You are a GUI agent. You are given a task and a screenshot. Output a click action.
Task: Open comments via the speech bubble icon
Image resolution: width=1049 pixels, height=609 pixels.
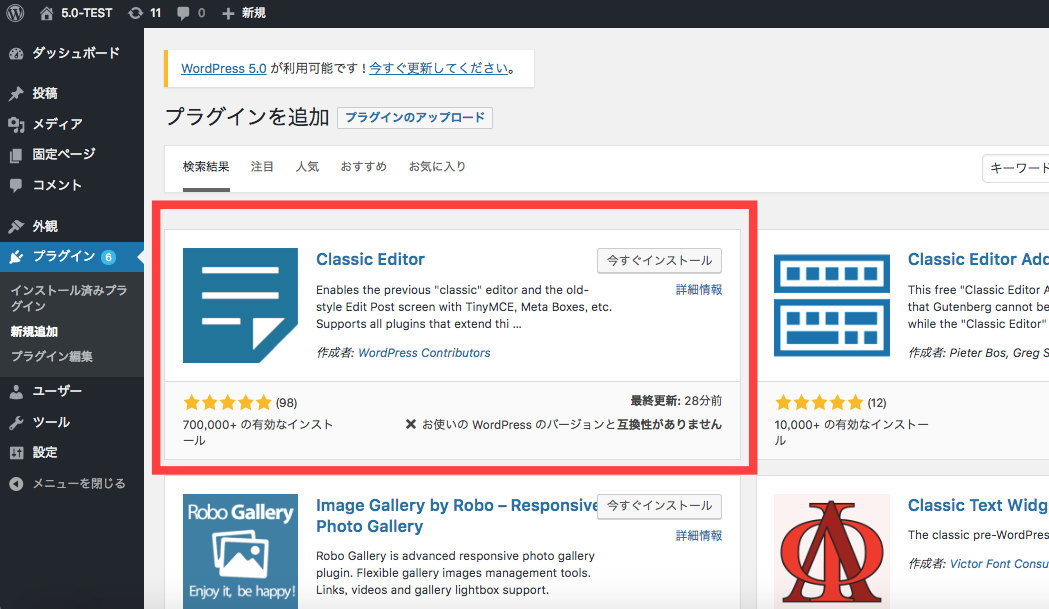pos(186,12)
